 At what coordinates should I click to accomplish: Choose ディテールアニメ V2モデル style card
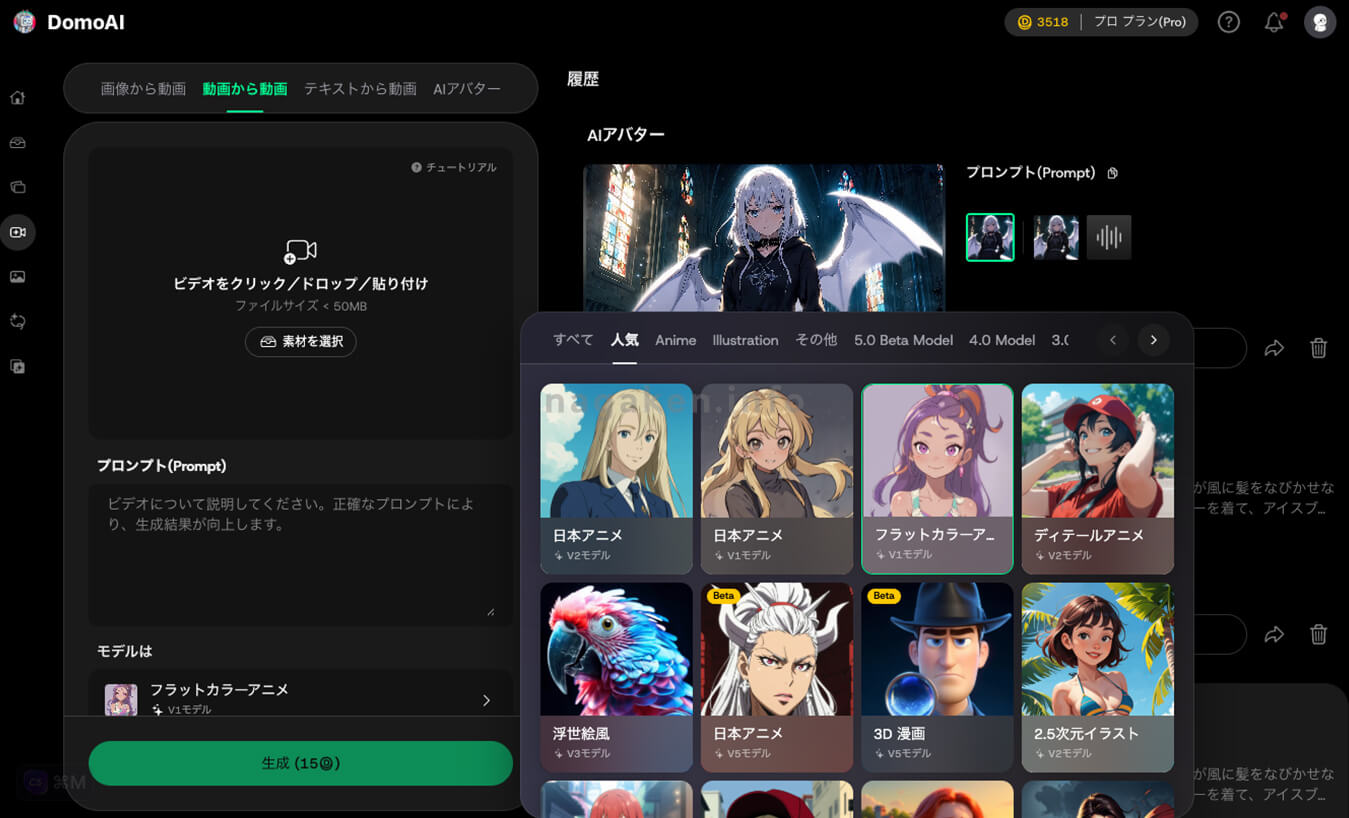coord(1098,478)
